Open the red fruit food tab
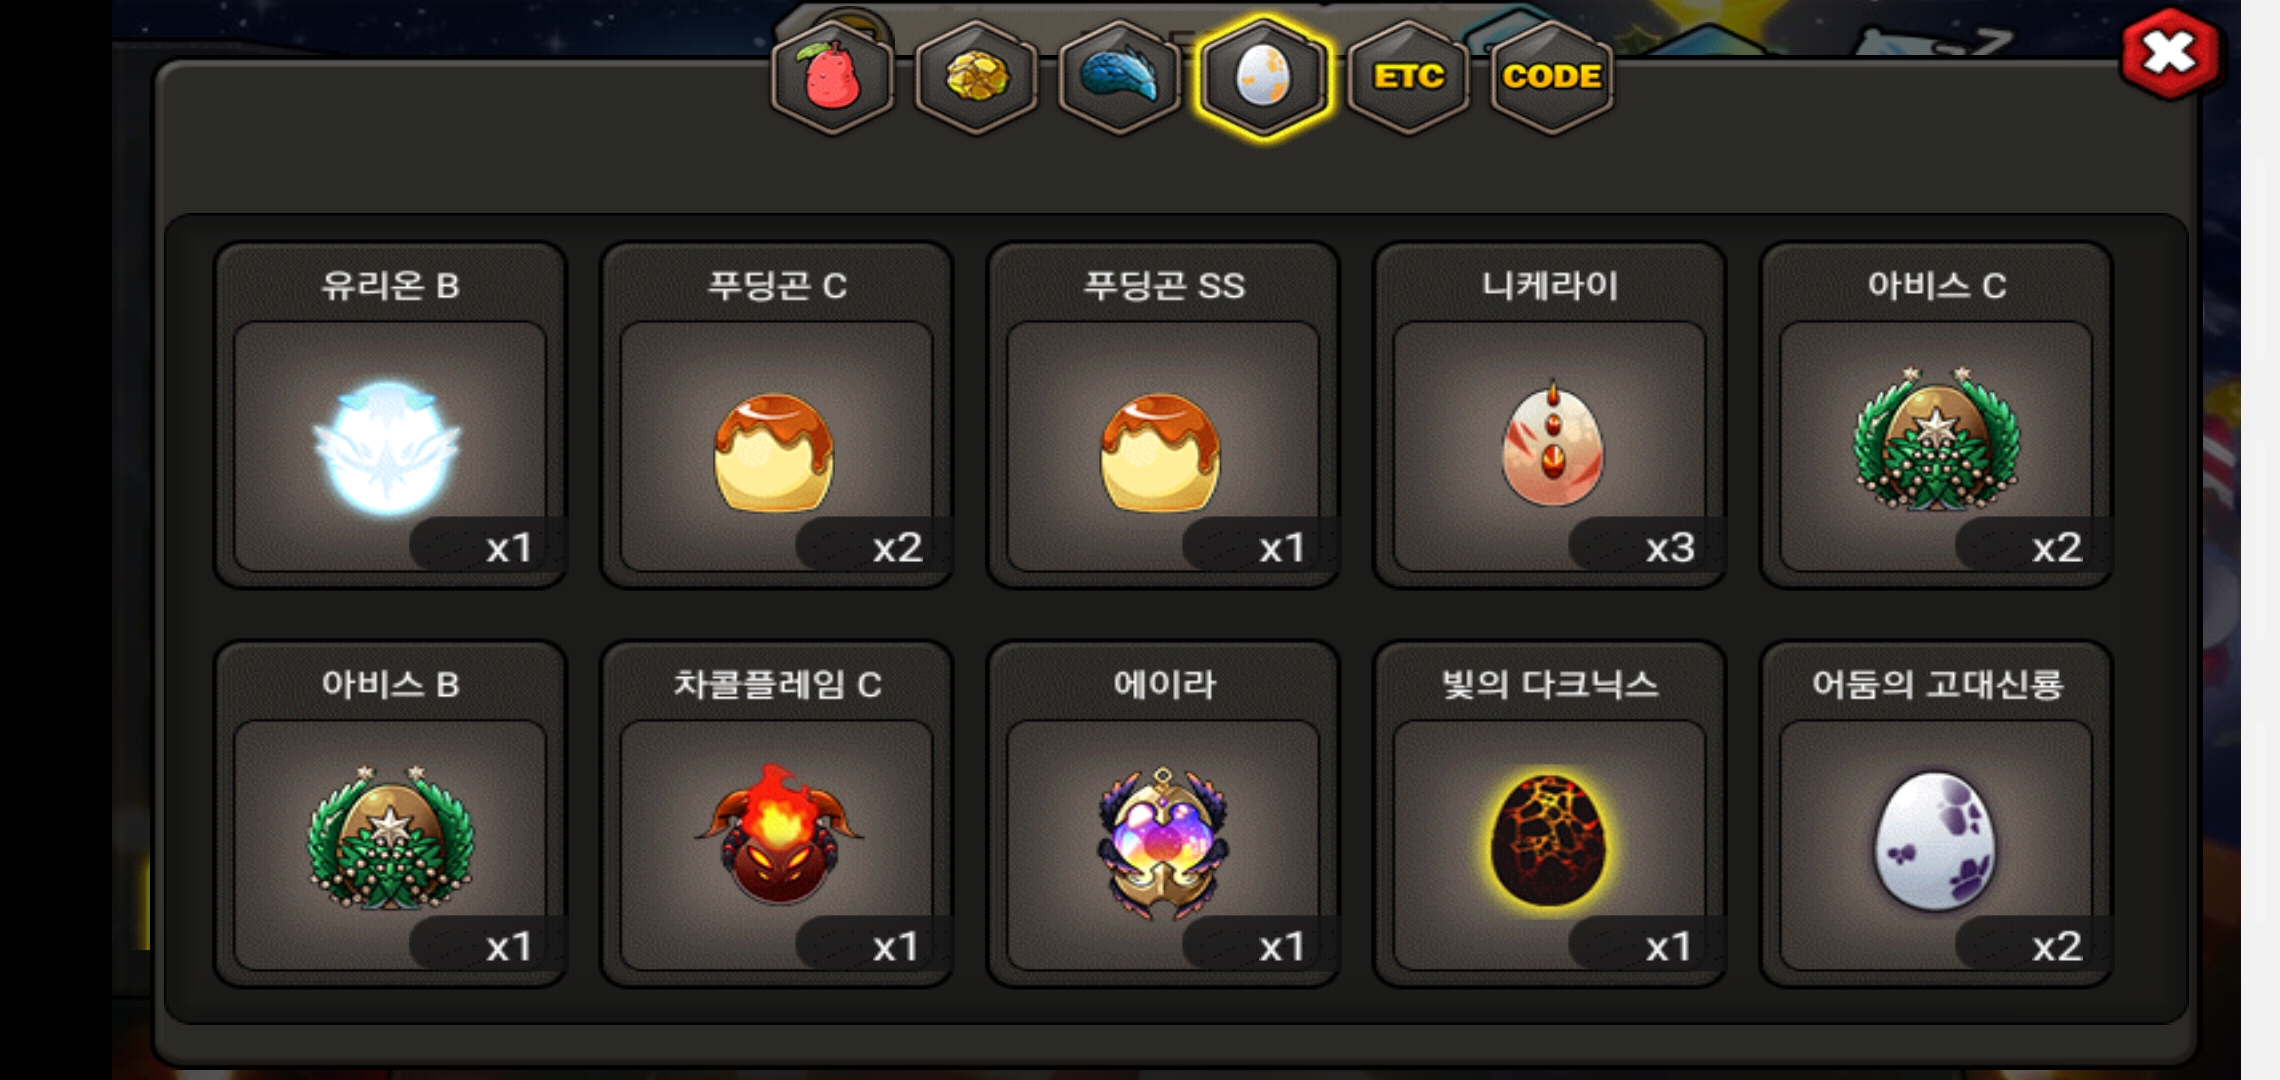Screen dimensions: 2280x1080 (x=832, y=77)
